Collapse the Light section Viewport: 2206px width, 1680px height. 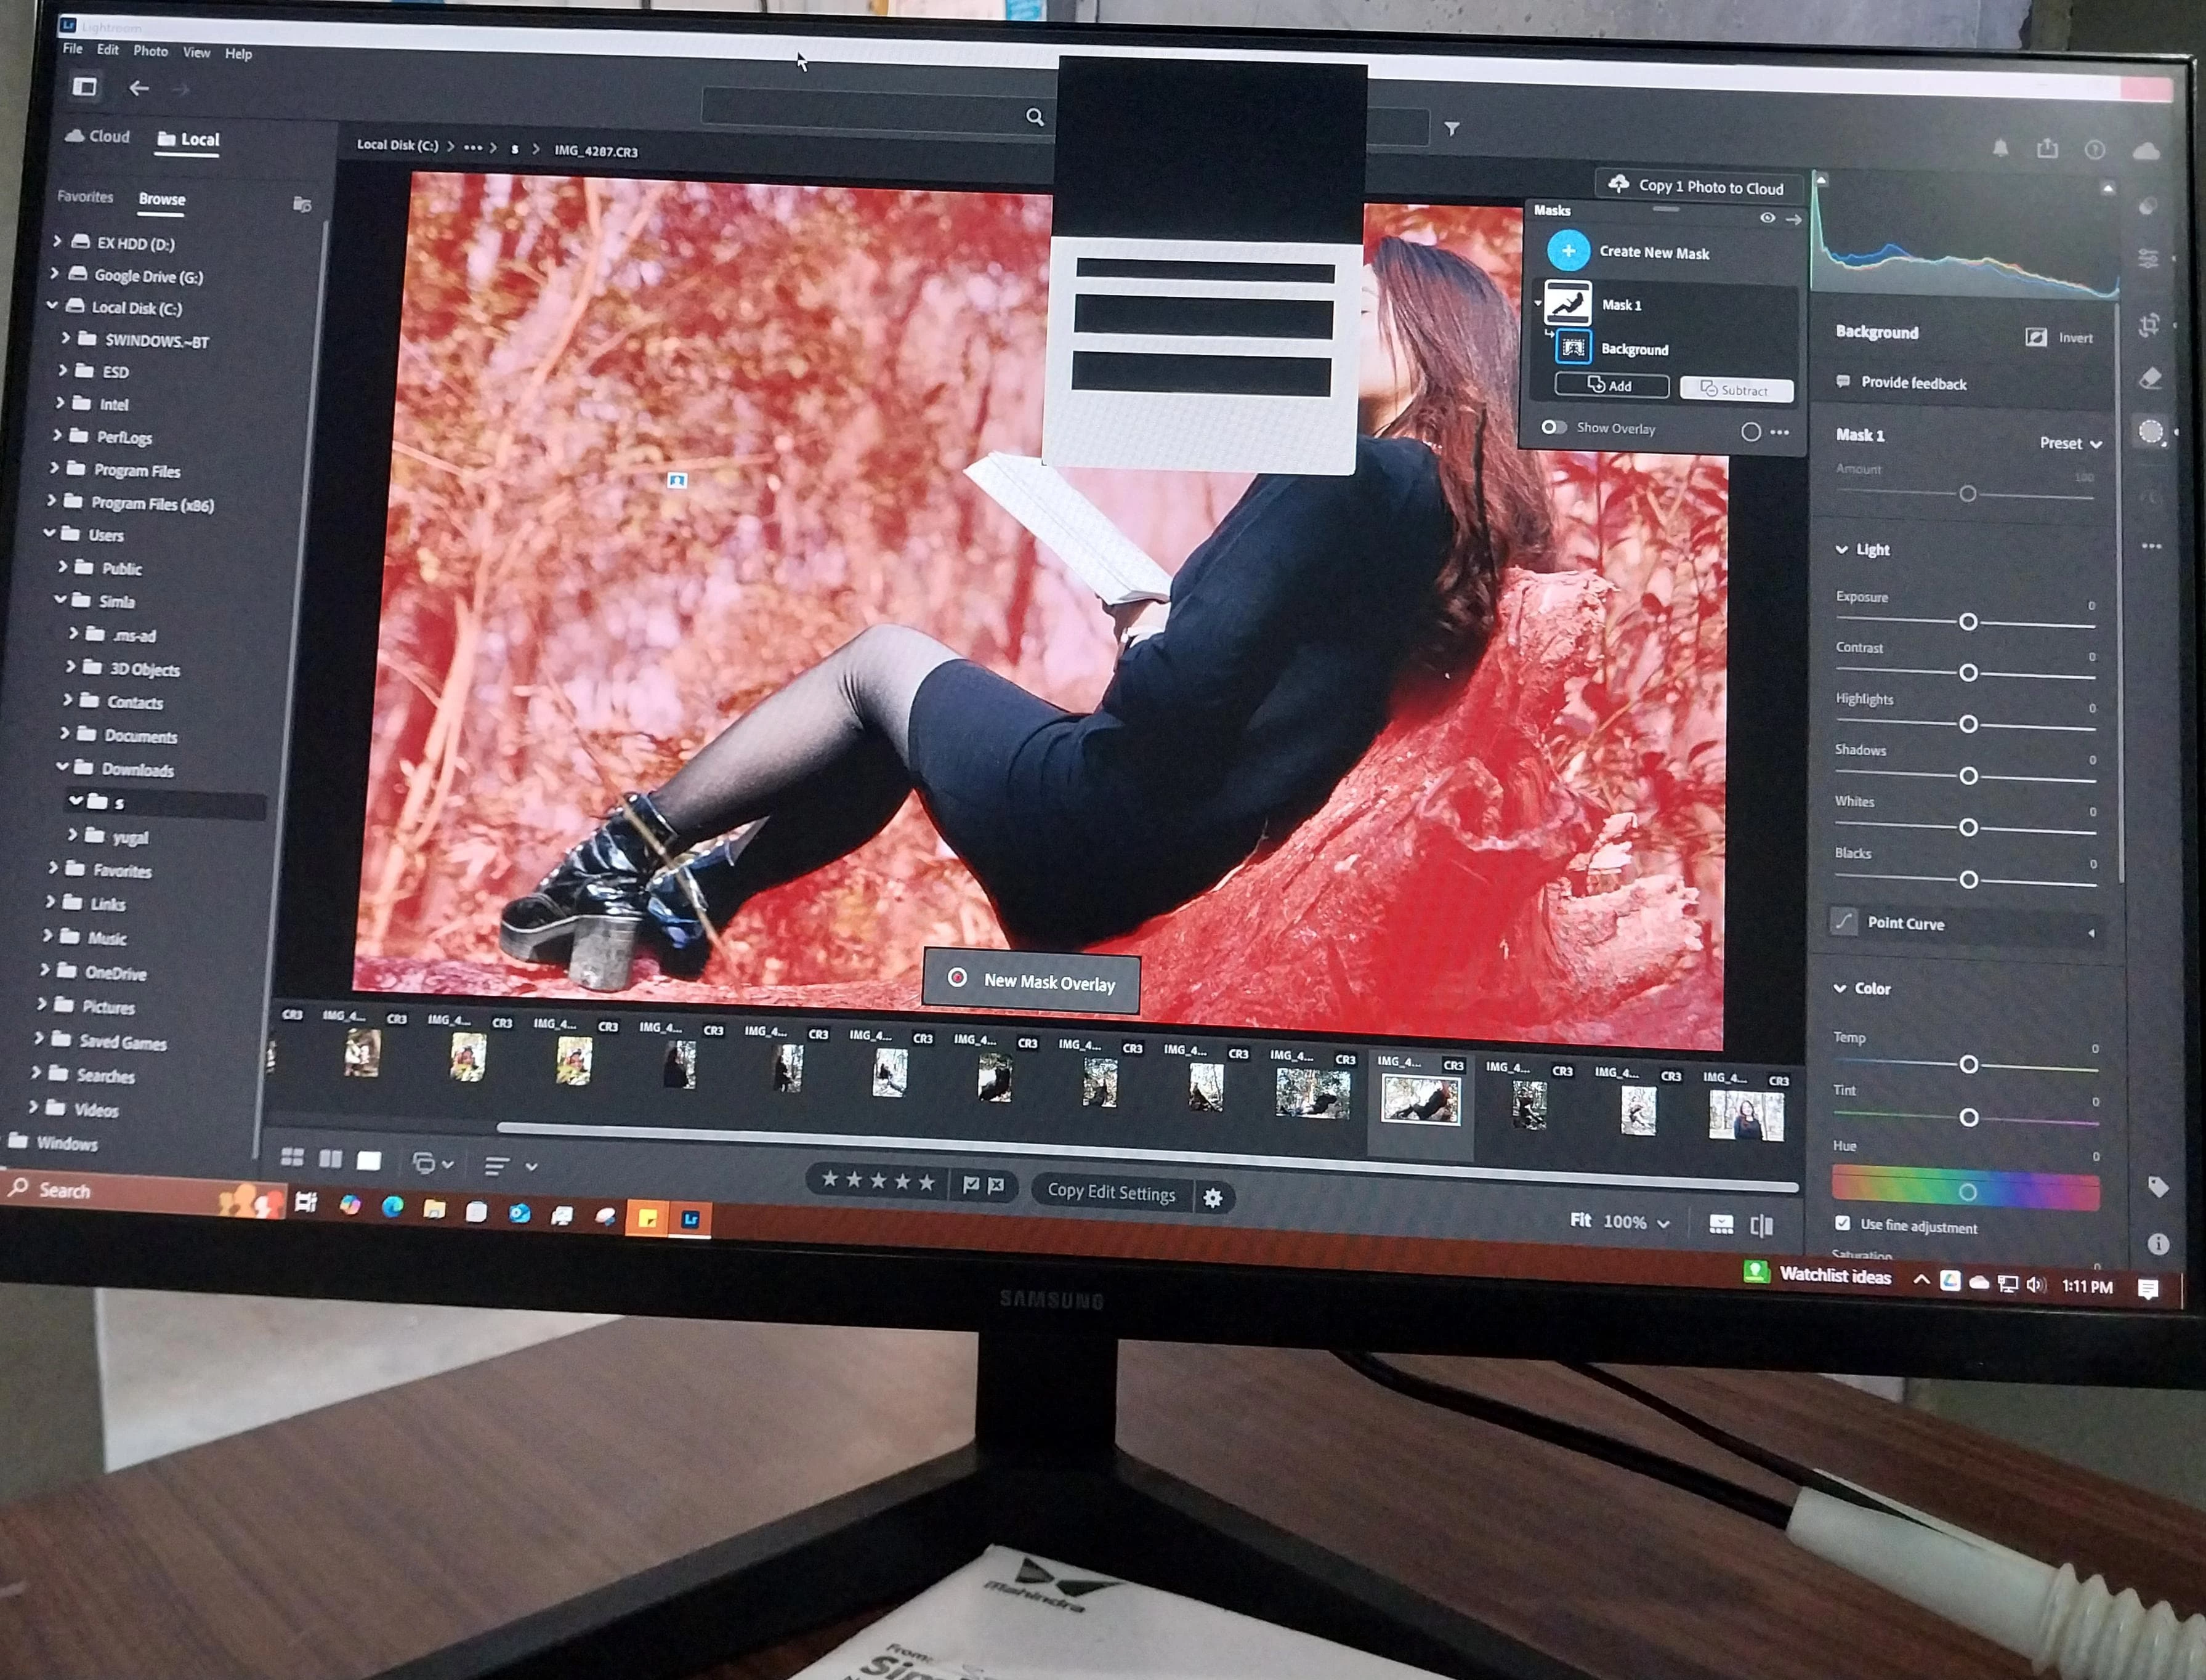pos(1842,549)
